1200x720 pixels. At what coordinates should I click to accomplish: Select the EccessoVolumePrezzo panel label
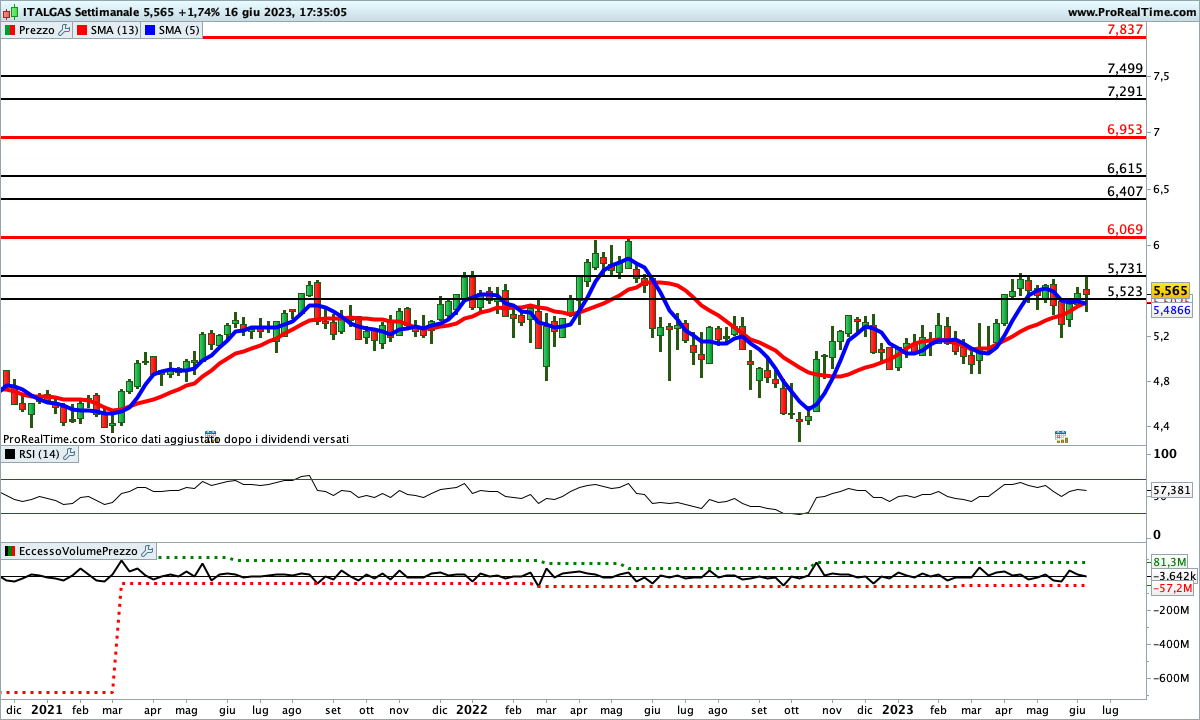(x=79, y=551)
